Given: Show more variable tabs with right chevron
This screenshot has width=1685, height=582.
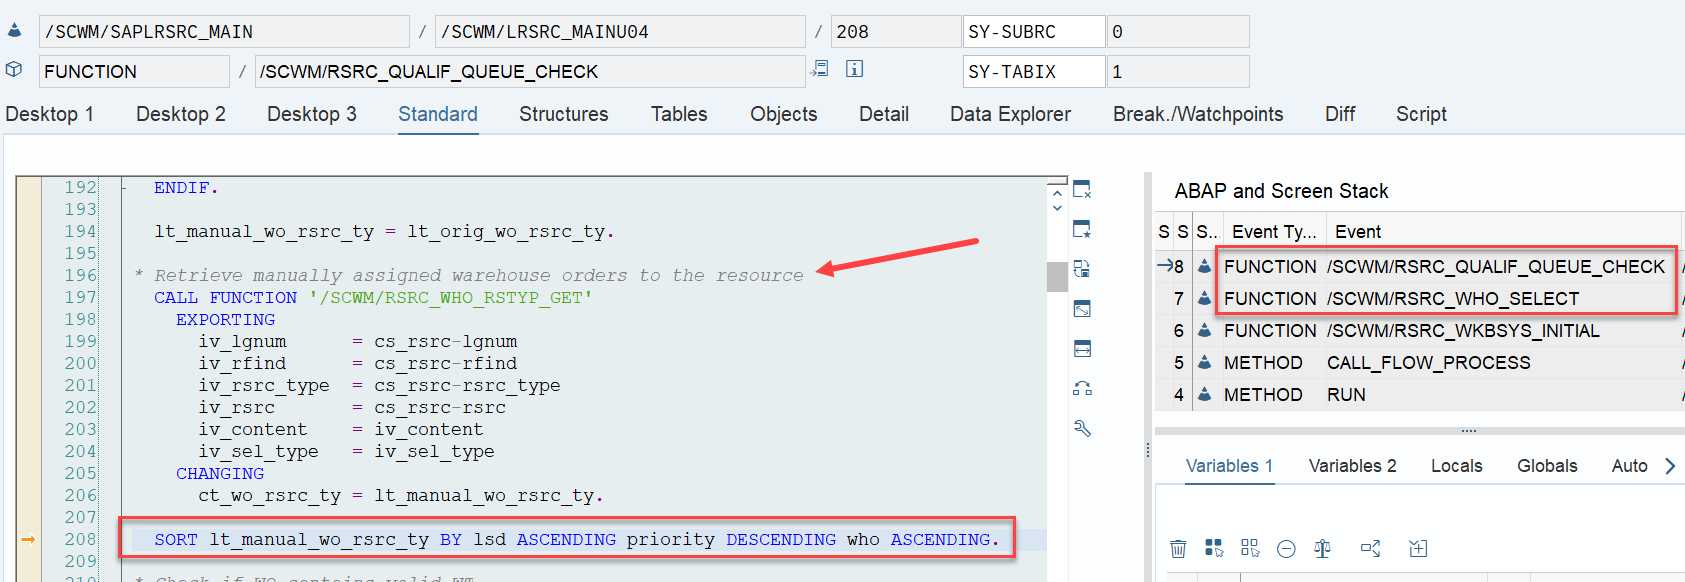Looking at the screenshot, I should [1669, 466].
